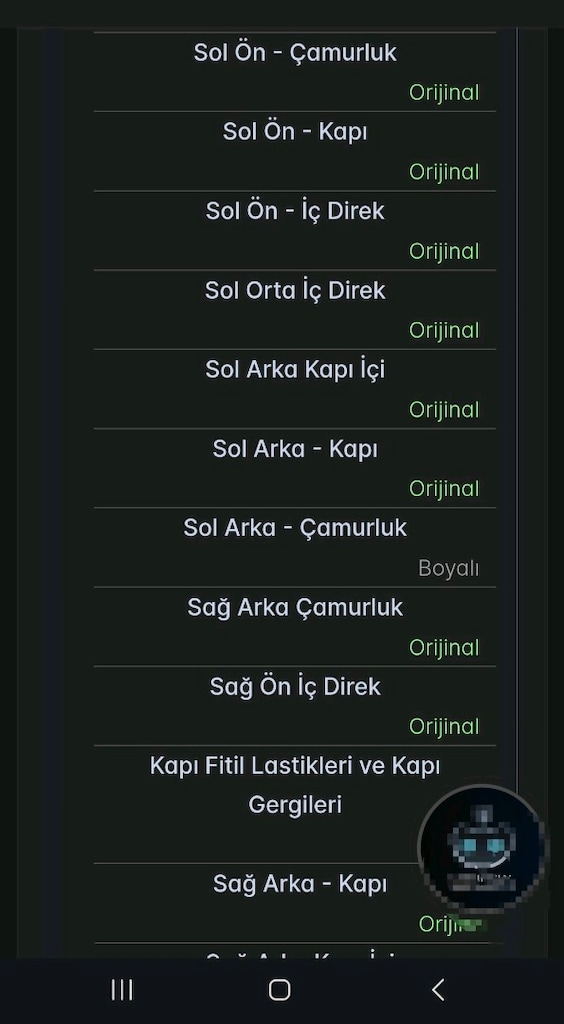564x1024 pixels.
Task: Select the Sol Ön - Kapı item
Action: (x=294, y=152)
